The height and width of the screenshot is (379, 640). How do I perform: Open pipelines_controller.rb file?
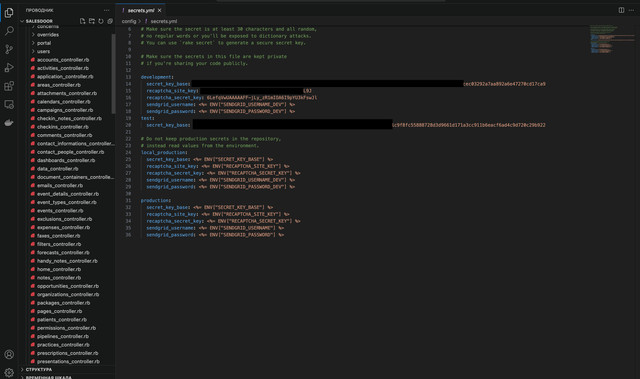[63, 336]
